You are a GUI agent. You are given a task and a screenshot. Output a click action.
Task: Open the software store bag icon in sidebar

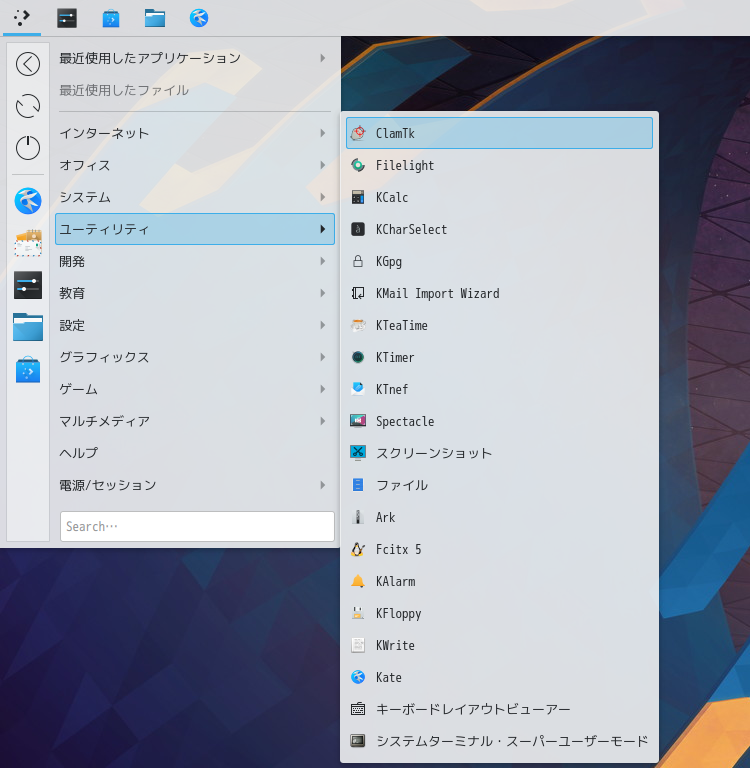pyautogui.click(x=28, y=370)
